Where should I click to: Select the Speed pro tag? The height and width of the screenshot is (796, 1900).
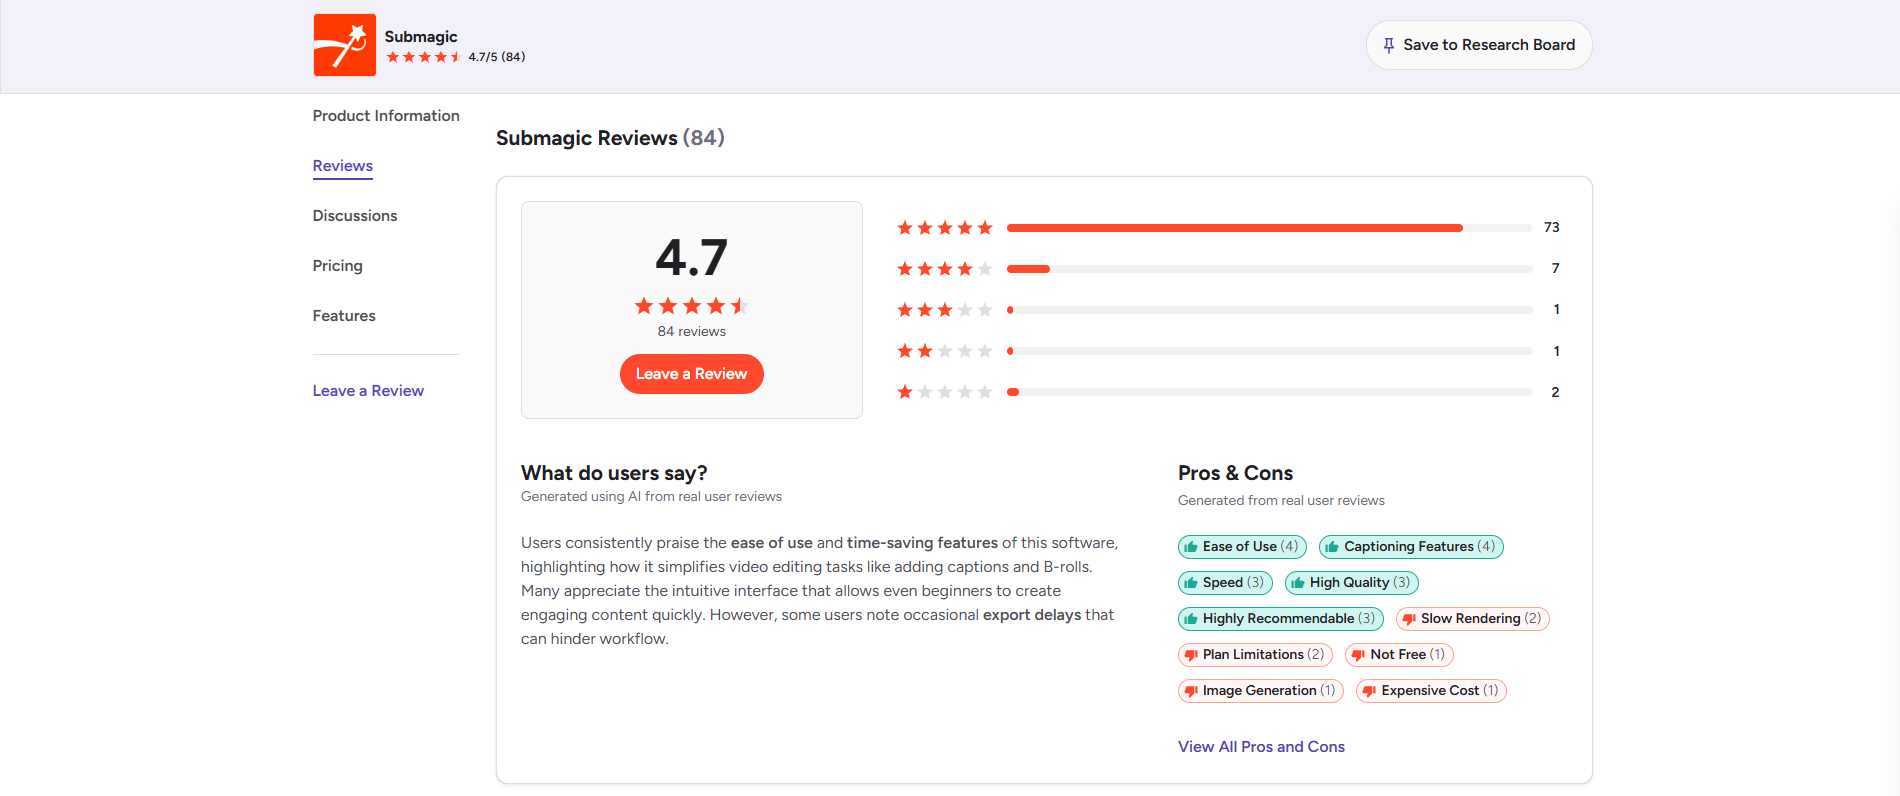click(1225, 583)
